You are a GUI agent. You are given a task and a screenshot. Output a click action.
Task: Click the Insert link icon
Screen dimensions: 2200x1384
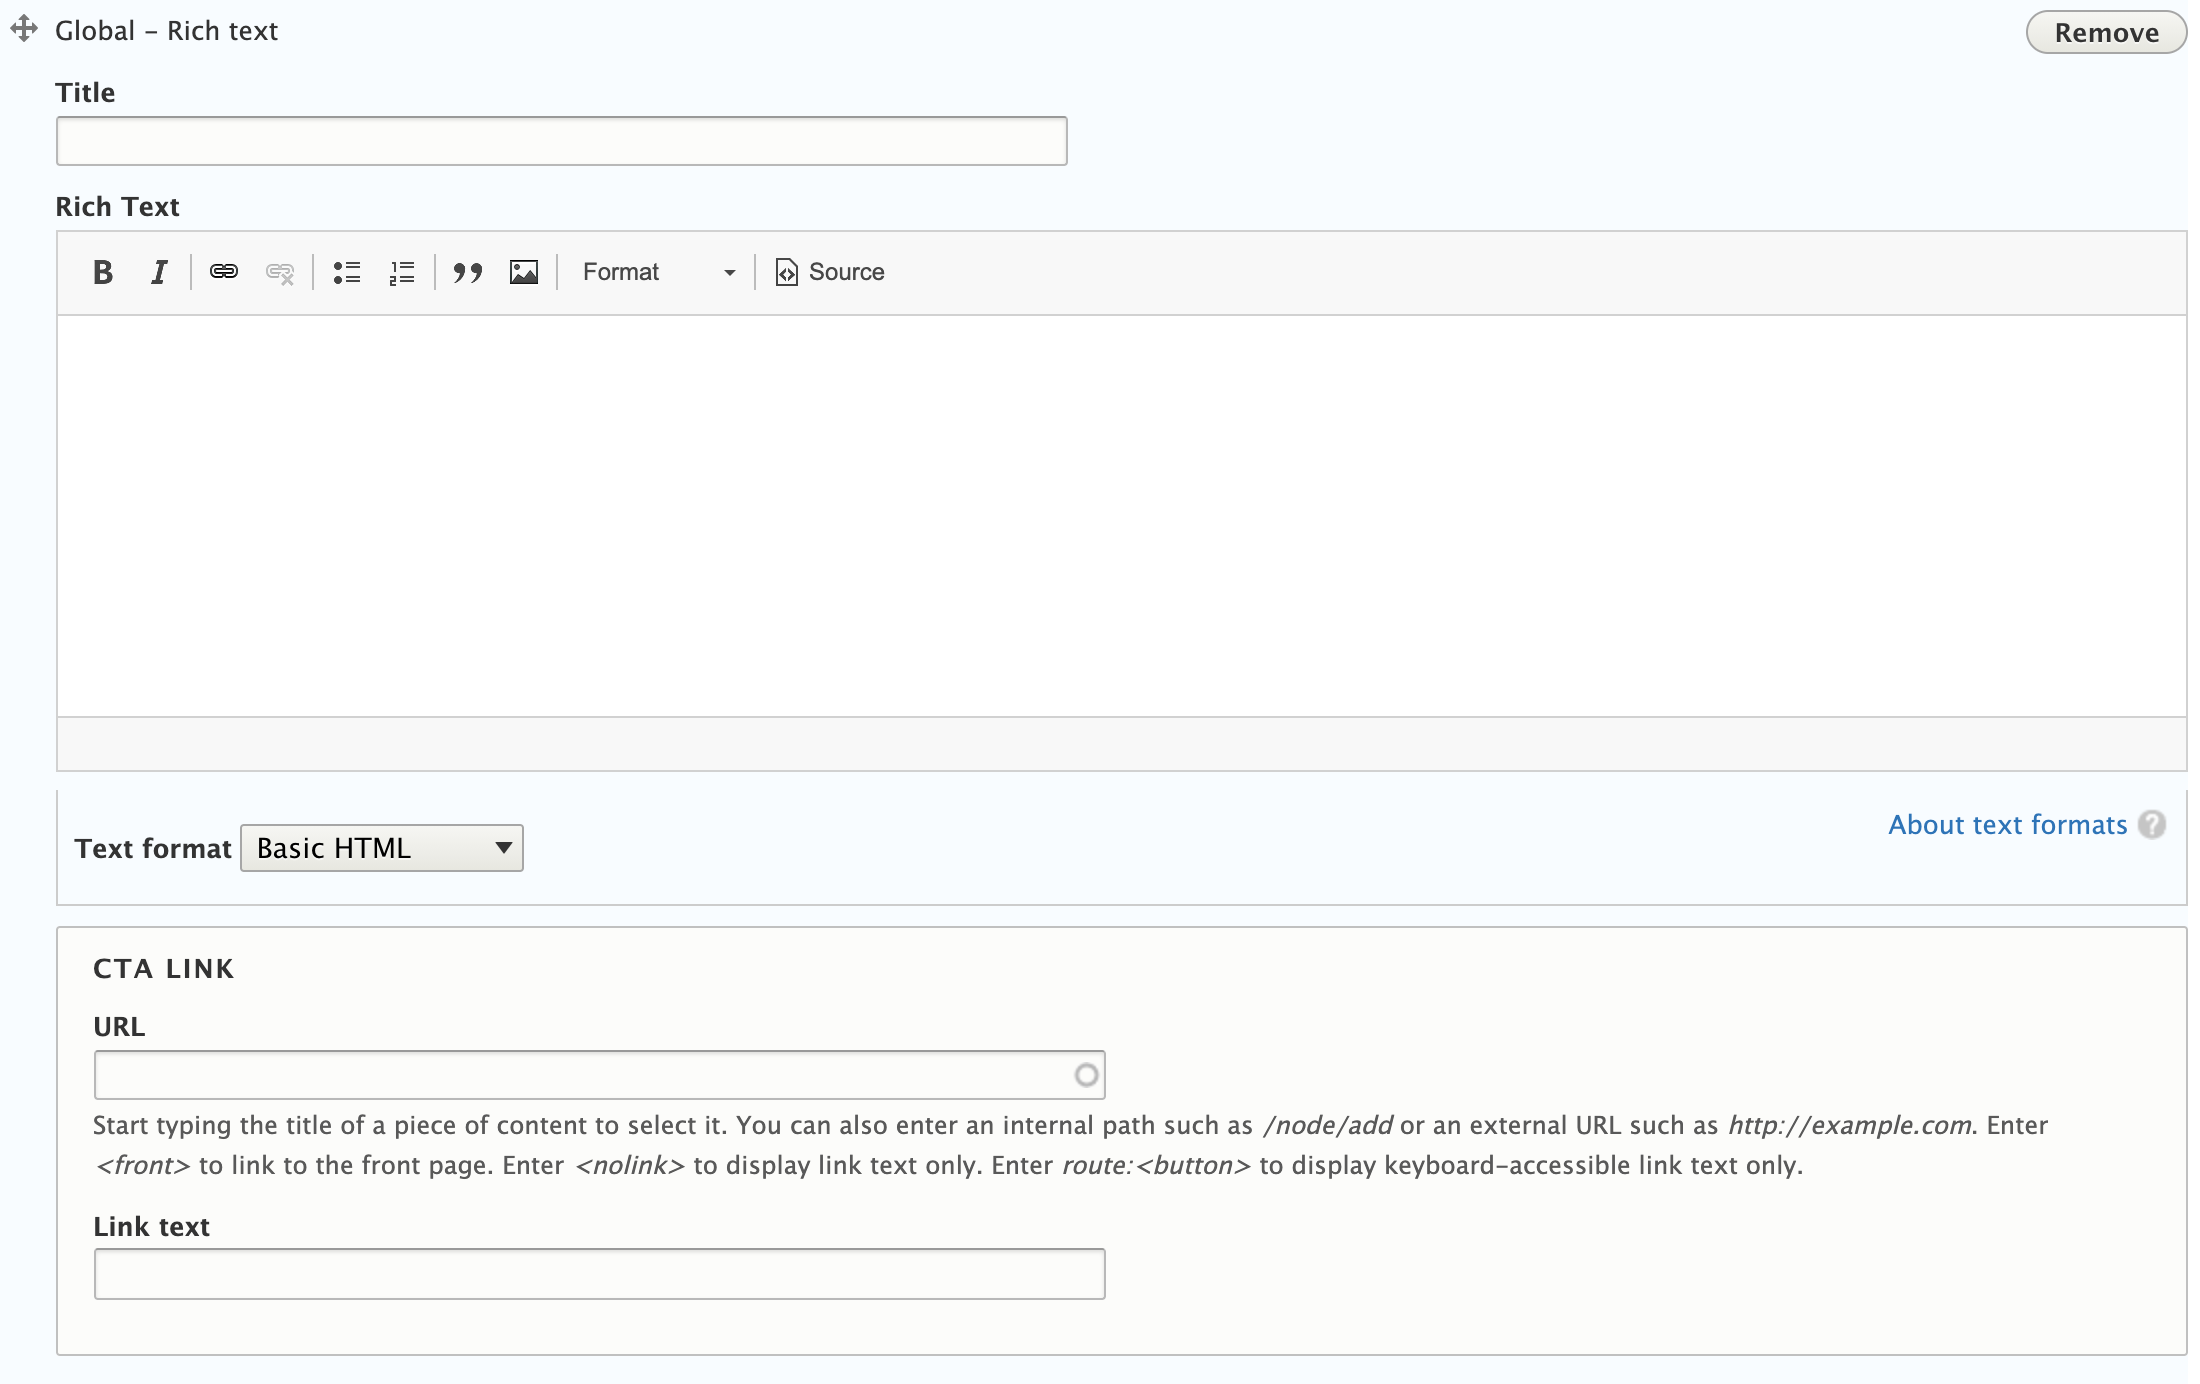(x=225, y=271)
